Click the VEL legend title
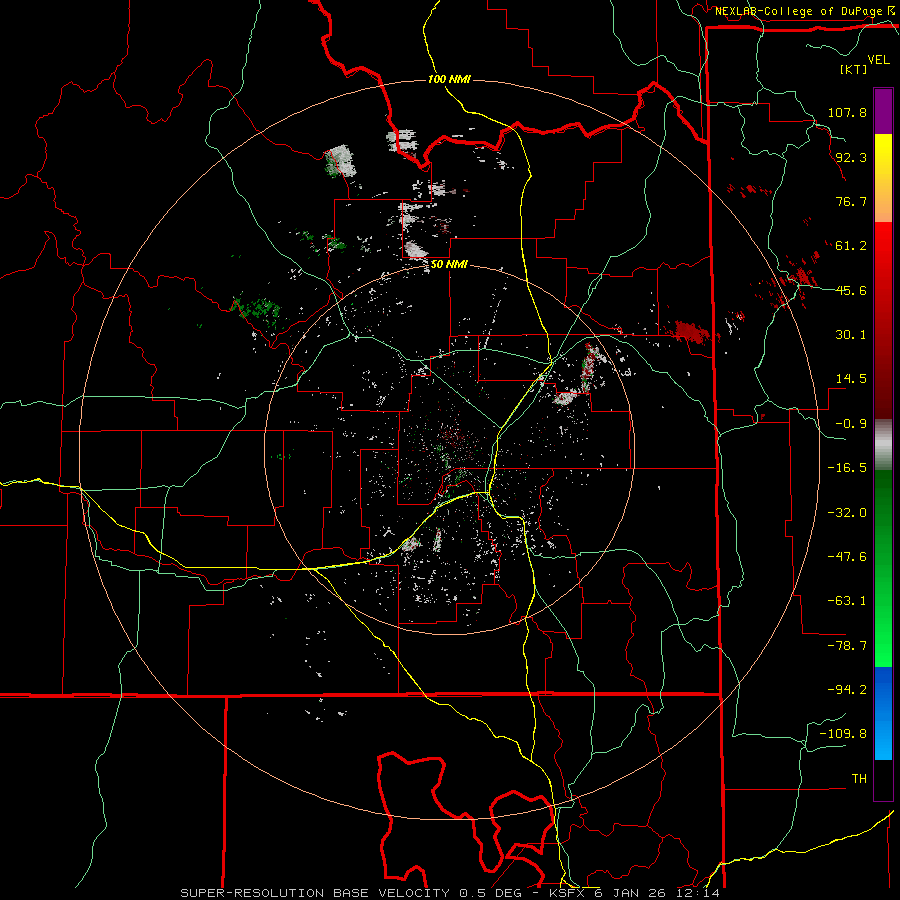 pos(879,60)
